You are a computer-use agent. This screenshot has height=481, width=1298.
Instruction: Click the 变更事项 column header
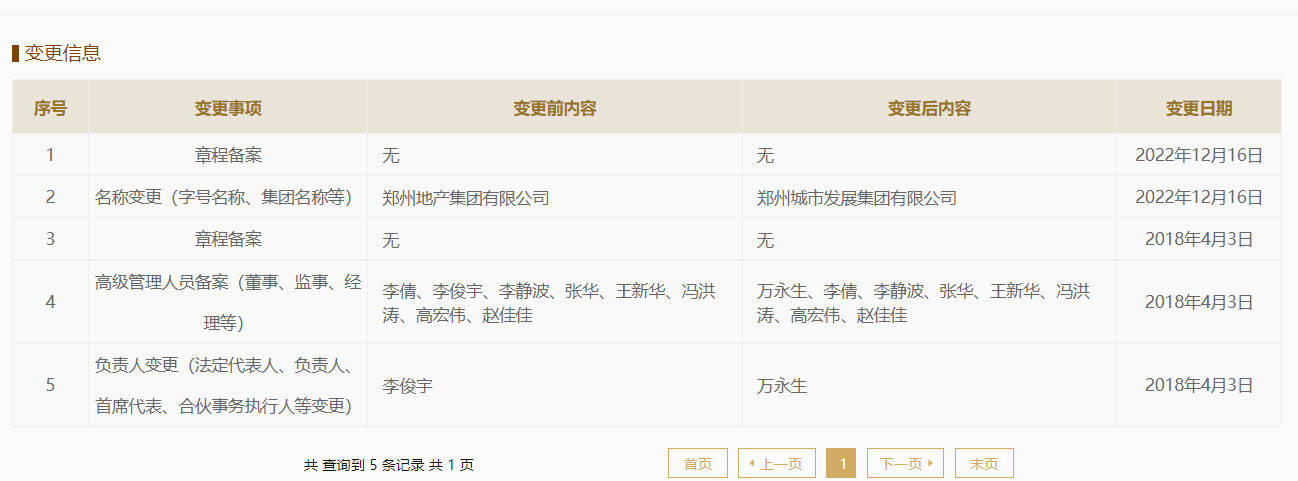click(228, 108)
